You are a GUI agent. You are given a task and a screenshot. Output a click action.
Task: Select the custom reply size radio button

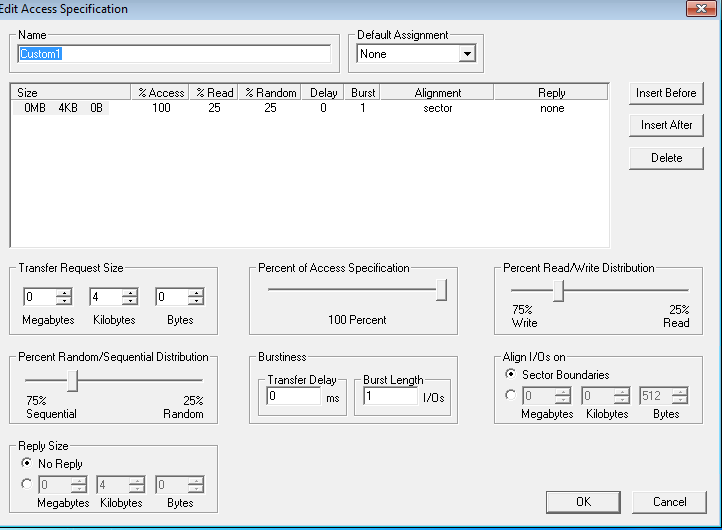pos(27,484)
